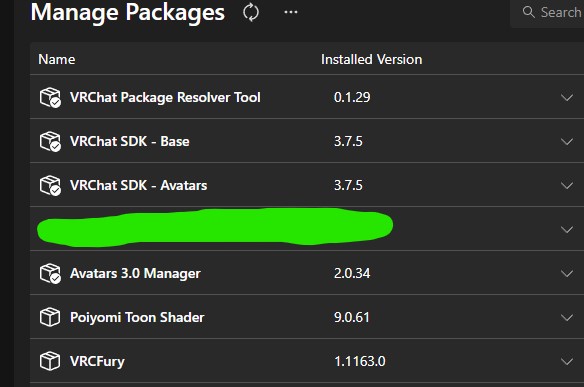This screenshot has width=584, height=387.
Task: Sort by the Name column header
Action: tap(57, 60)
